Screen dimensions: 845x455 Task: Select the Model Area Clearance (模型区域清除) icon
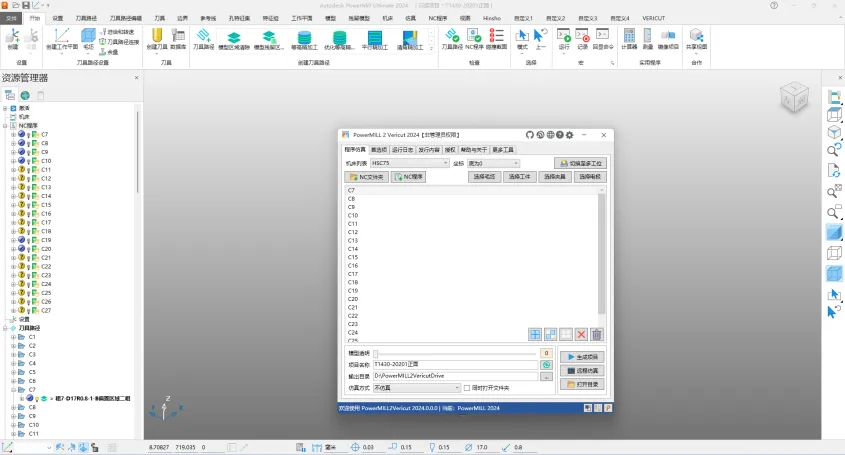coord(234,40)
